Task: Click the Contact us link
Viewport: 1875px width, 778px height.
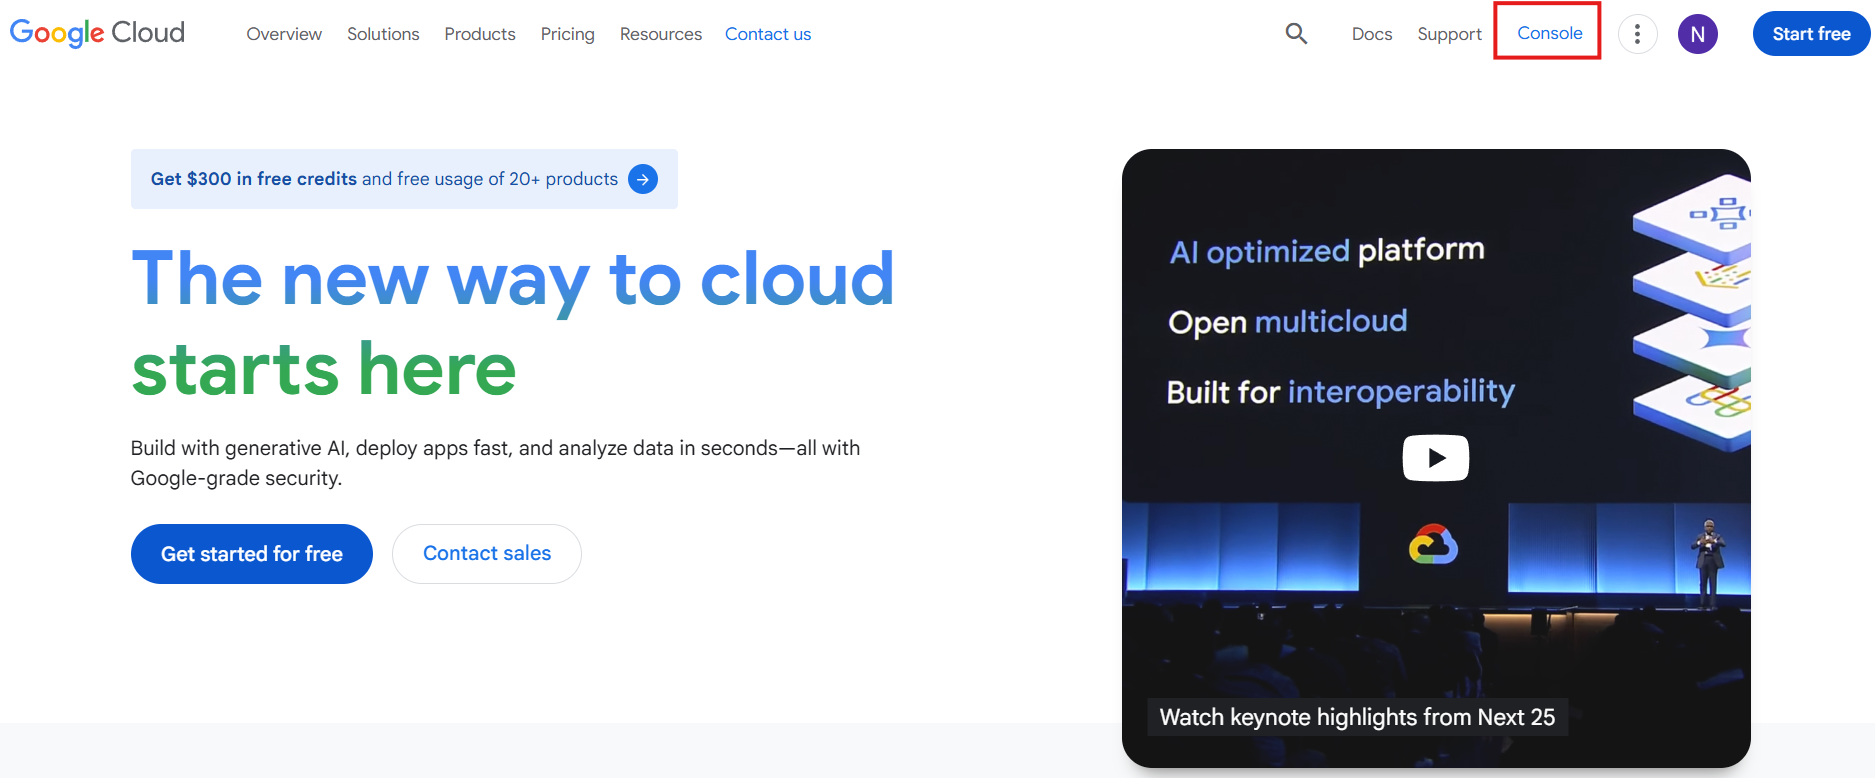Action: click(767, 34)
